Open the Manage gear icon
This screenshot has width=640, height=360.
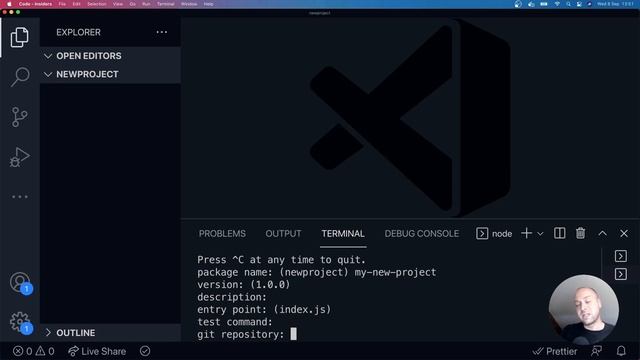click(x=20, y=322)
